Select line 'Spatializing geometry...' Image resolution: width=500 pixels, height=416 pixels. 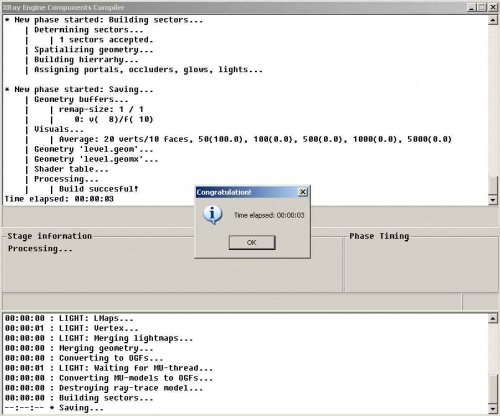click(94, 50)
